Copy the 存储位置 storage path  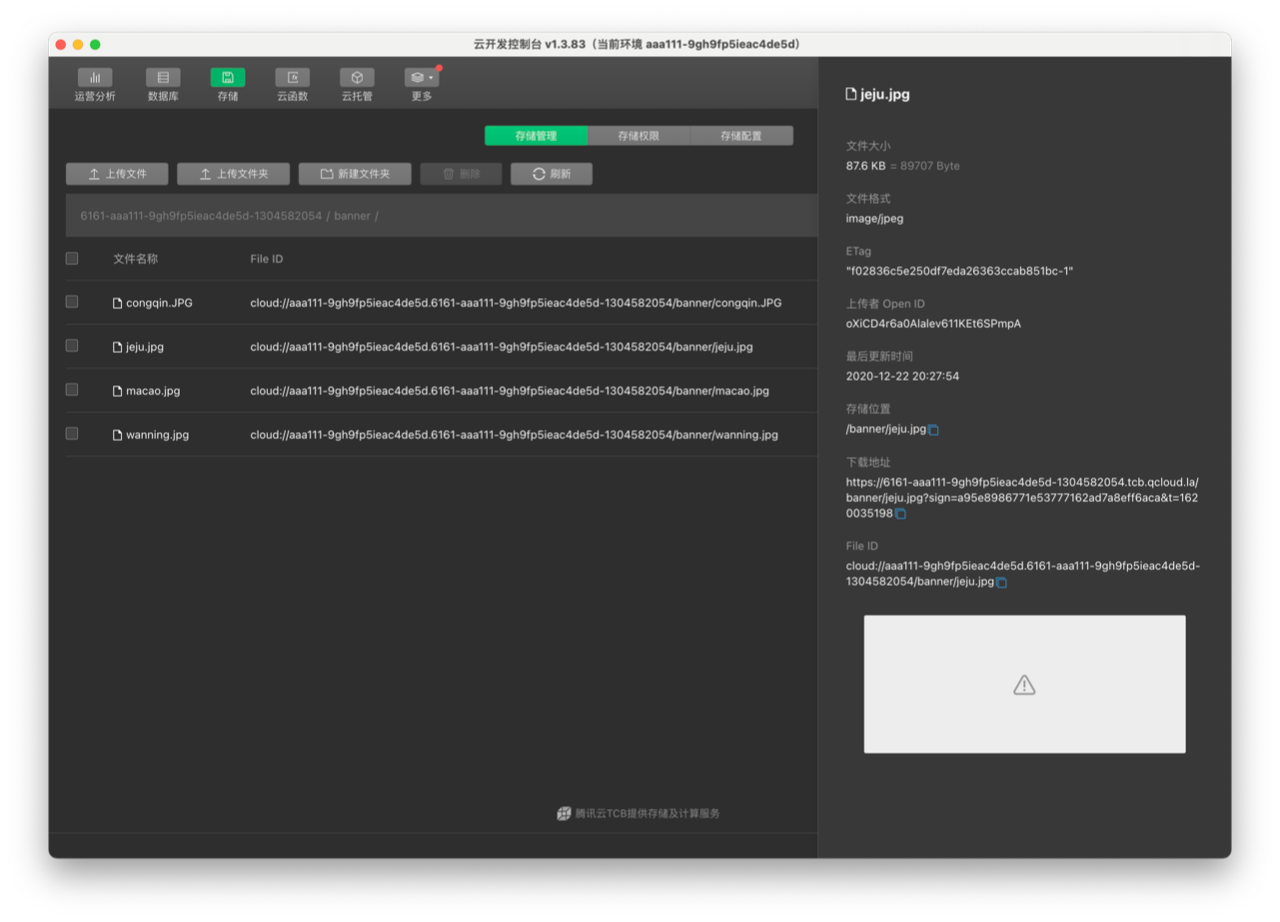(934, 430)
